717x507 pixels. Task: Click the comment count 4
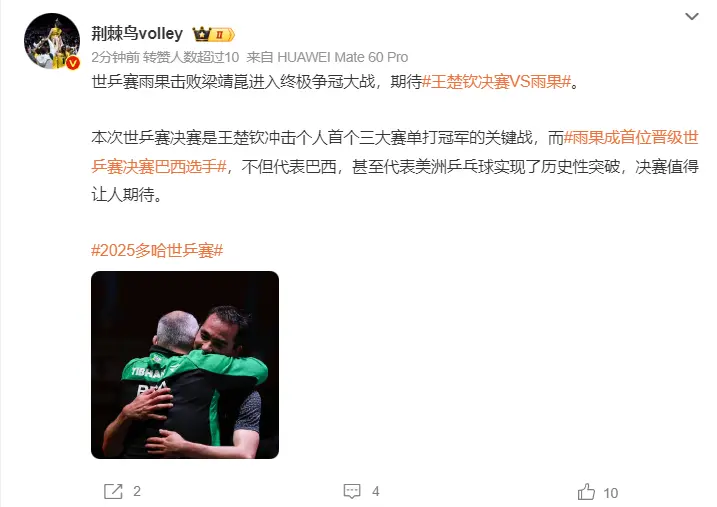(x=375, y=491)
